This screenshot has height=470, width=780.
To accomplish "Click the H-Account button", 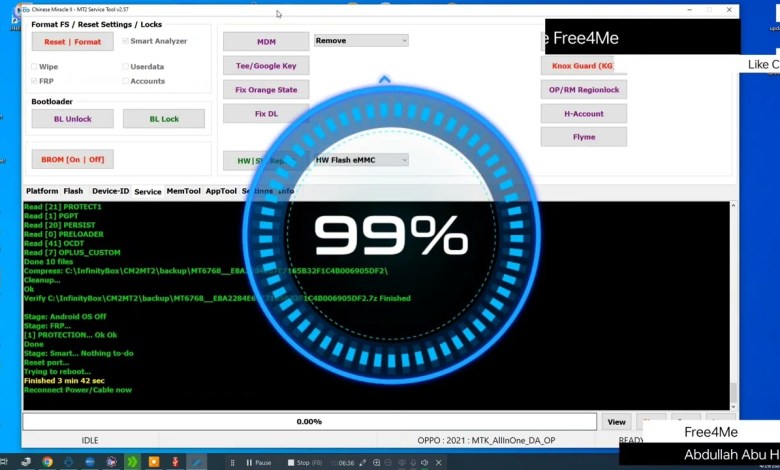I will pos(584,113).
